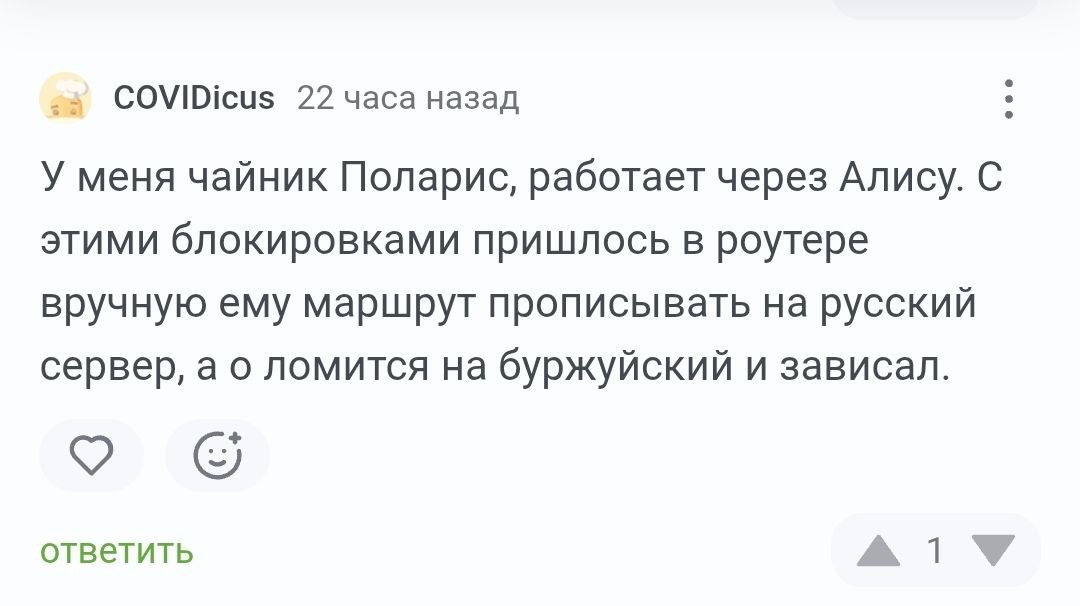Click the word "блокировками" in the comment
The width and height of the screenshot is (1080, 606).
click(x=274, y=243)
